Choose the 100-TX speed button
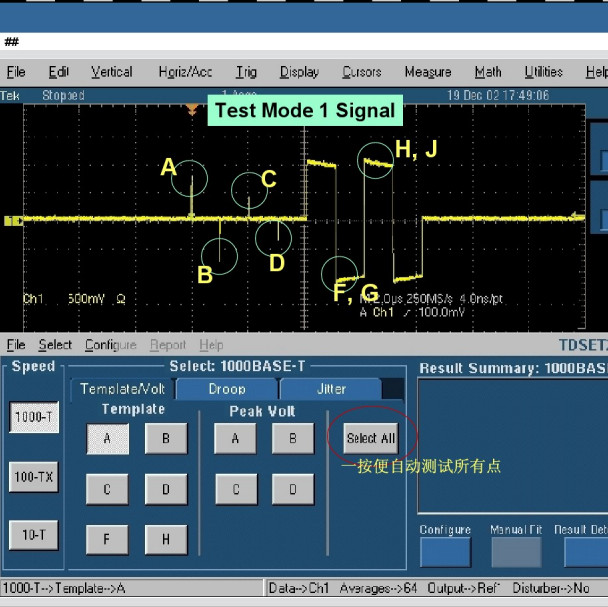608x607 pixels. pyautogui.click(x=33, y=477)
